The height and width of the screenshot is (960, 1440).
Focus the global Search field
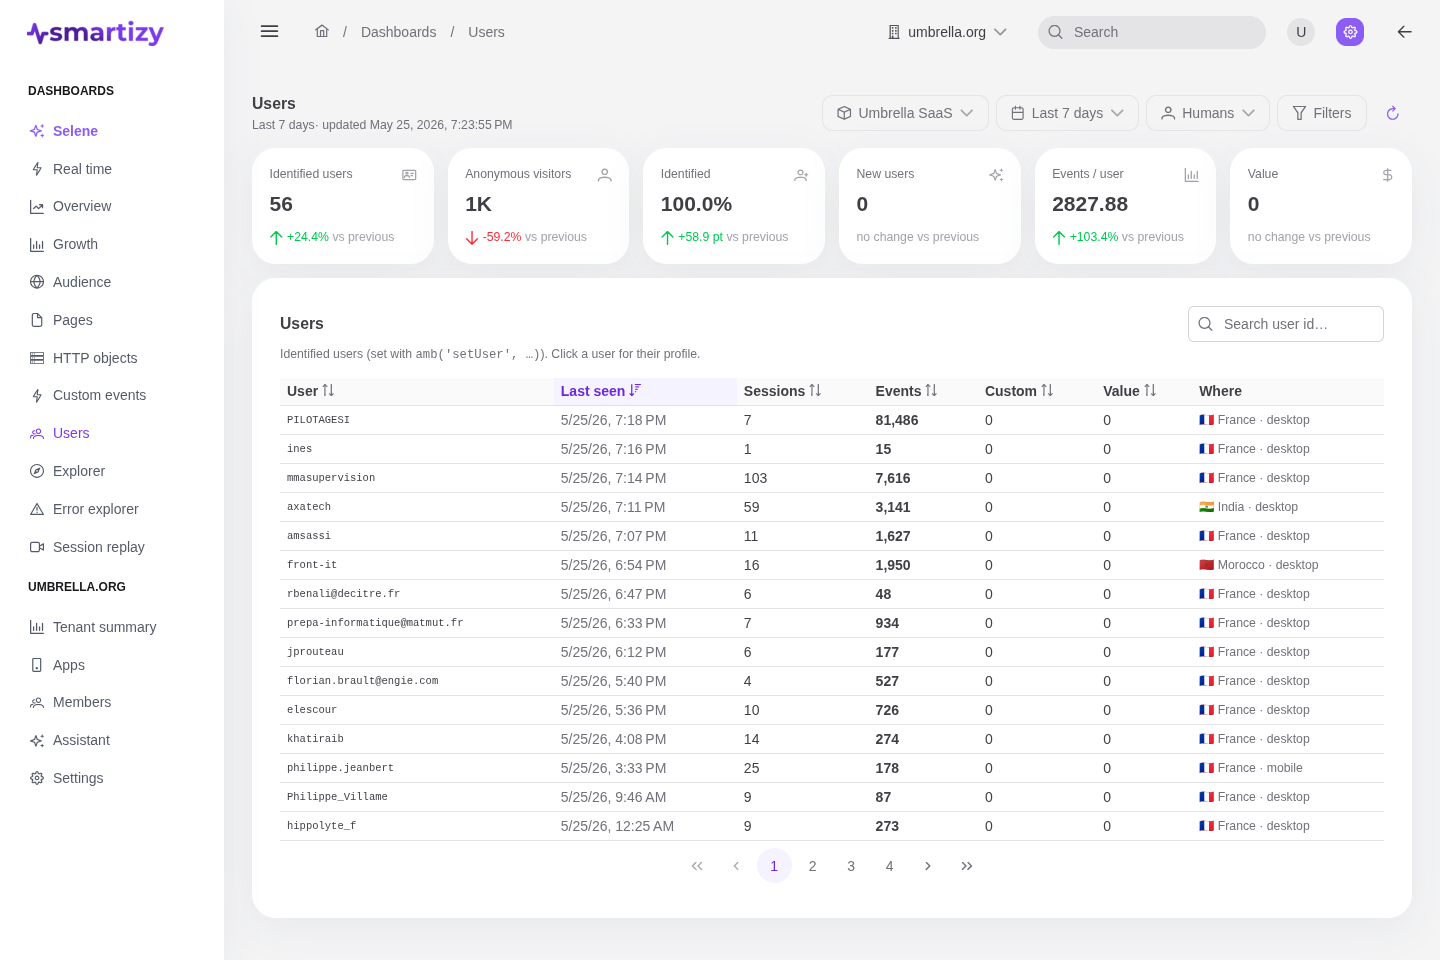1152,32
